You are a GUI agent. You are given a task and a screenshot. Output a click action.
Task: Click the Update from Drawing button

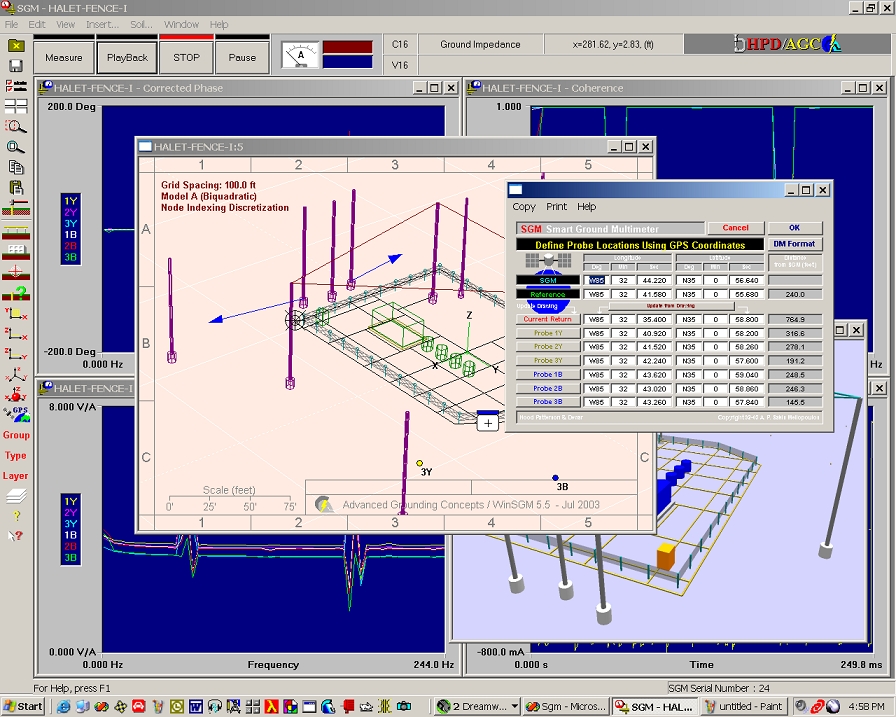(671, 306)
